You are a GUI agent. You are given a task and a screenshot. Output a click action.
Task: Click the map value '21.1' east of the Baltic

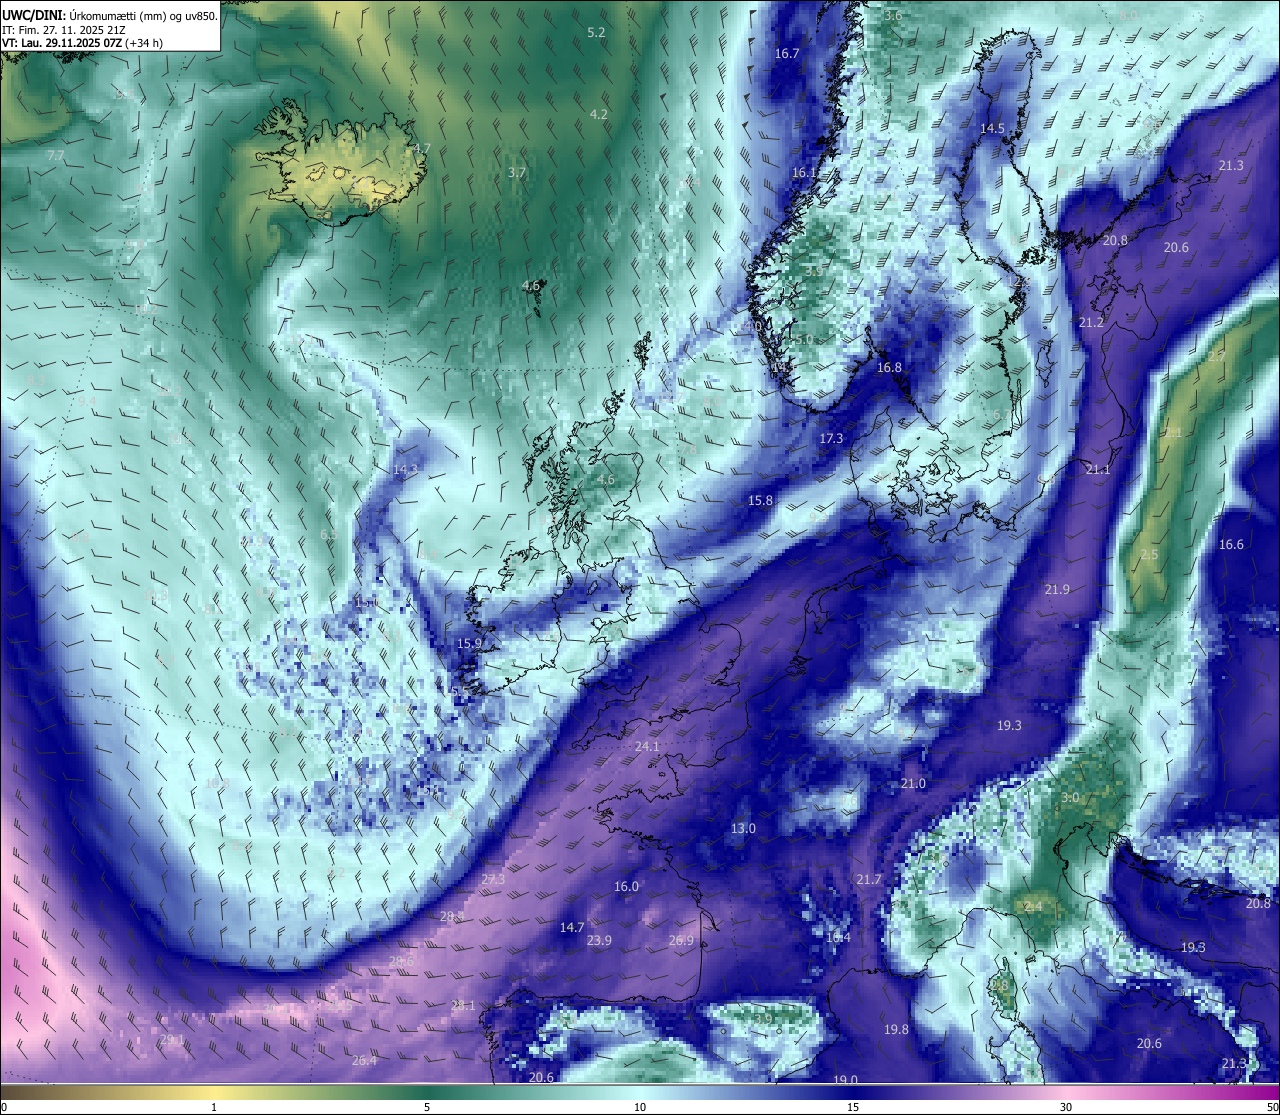[x=1098, y=469]
